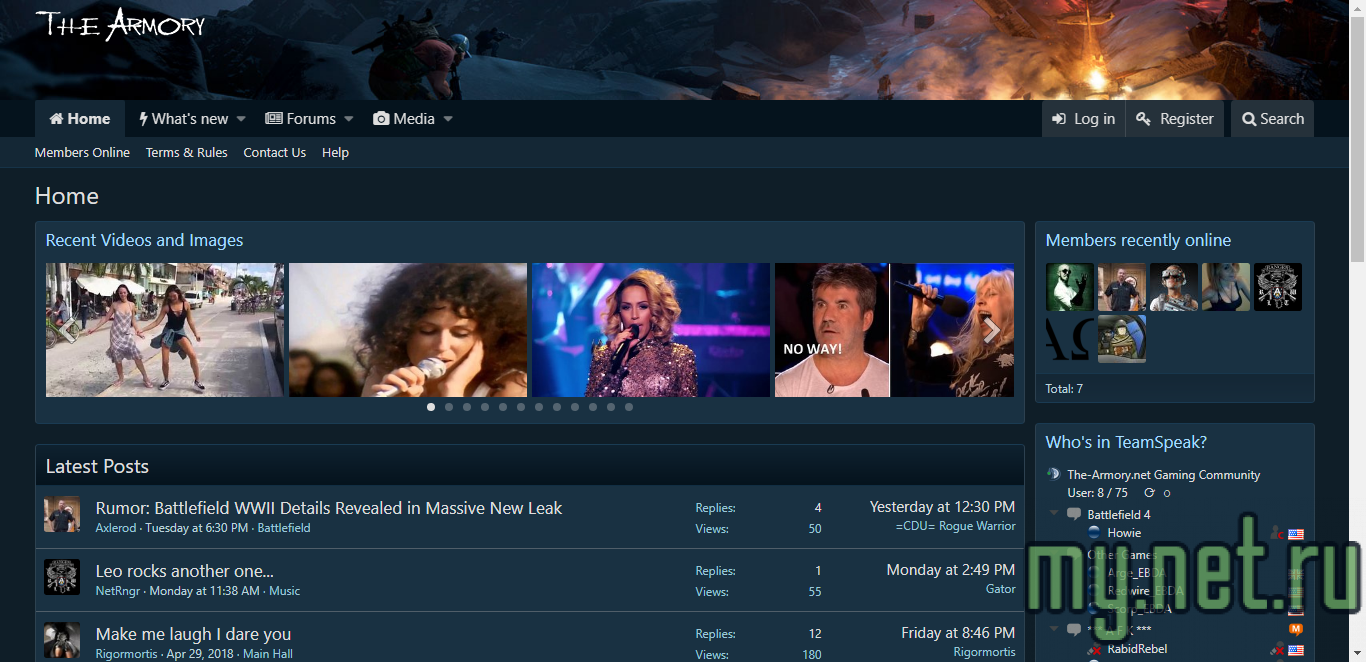Screen dimensions: 1366x662
Task: Open Members Online in the sub-navigation
Action: [x=82, y=153]
